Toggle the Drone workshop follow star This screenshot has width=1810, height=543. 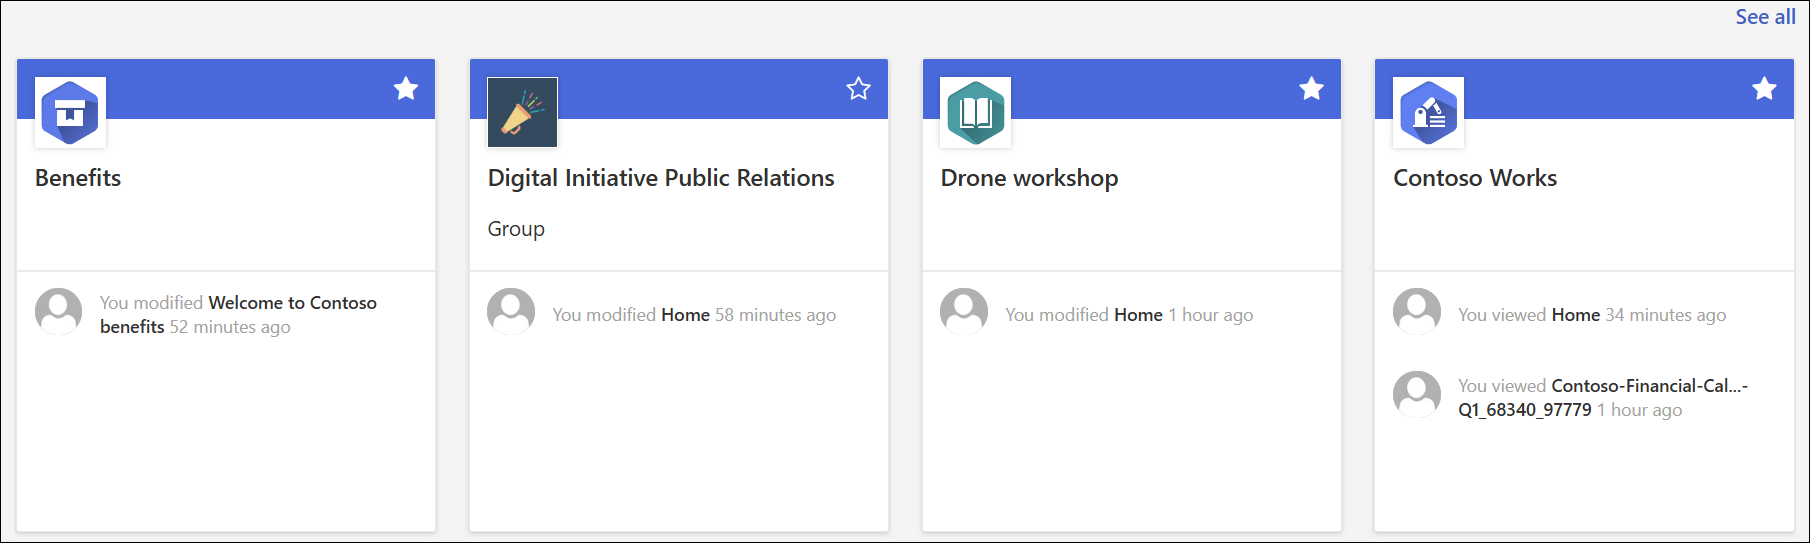1312,89
